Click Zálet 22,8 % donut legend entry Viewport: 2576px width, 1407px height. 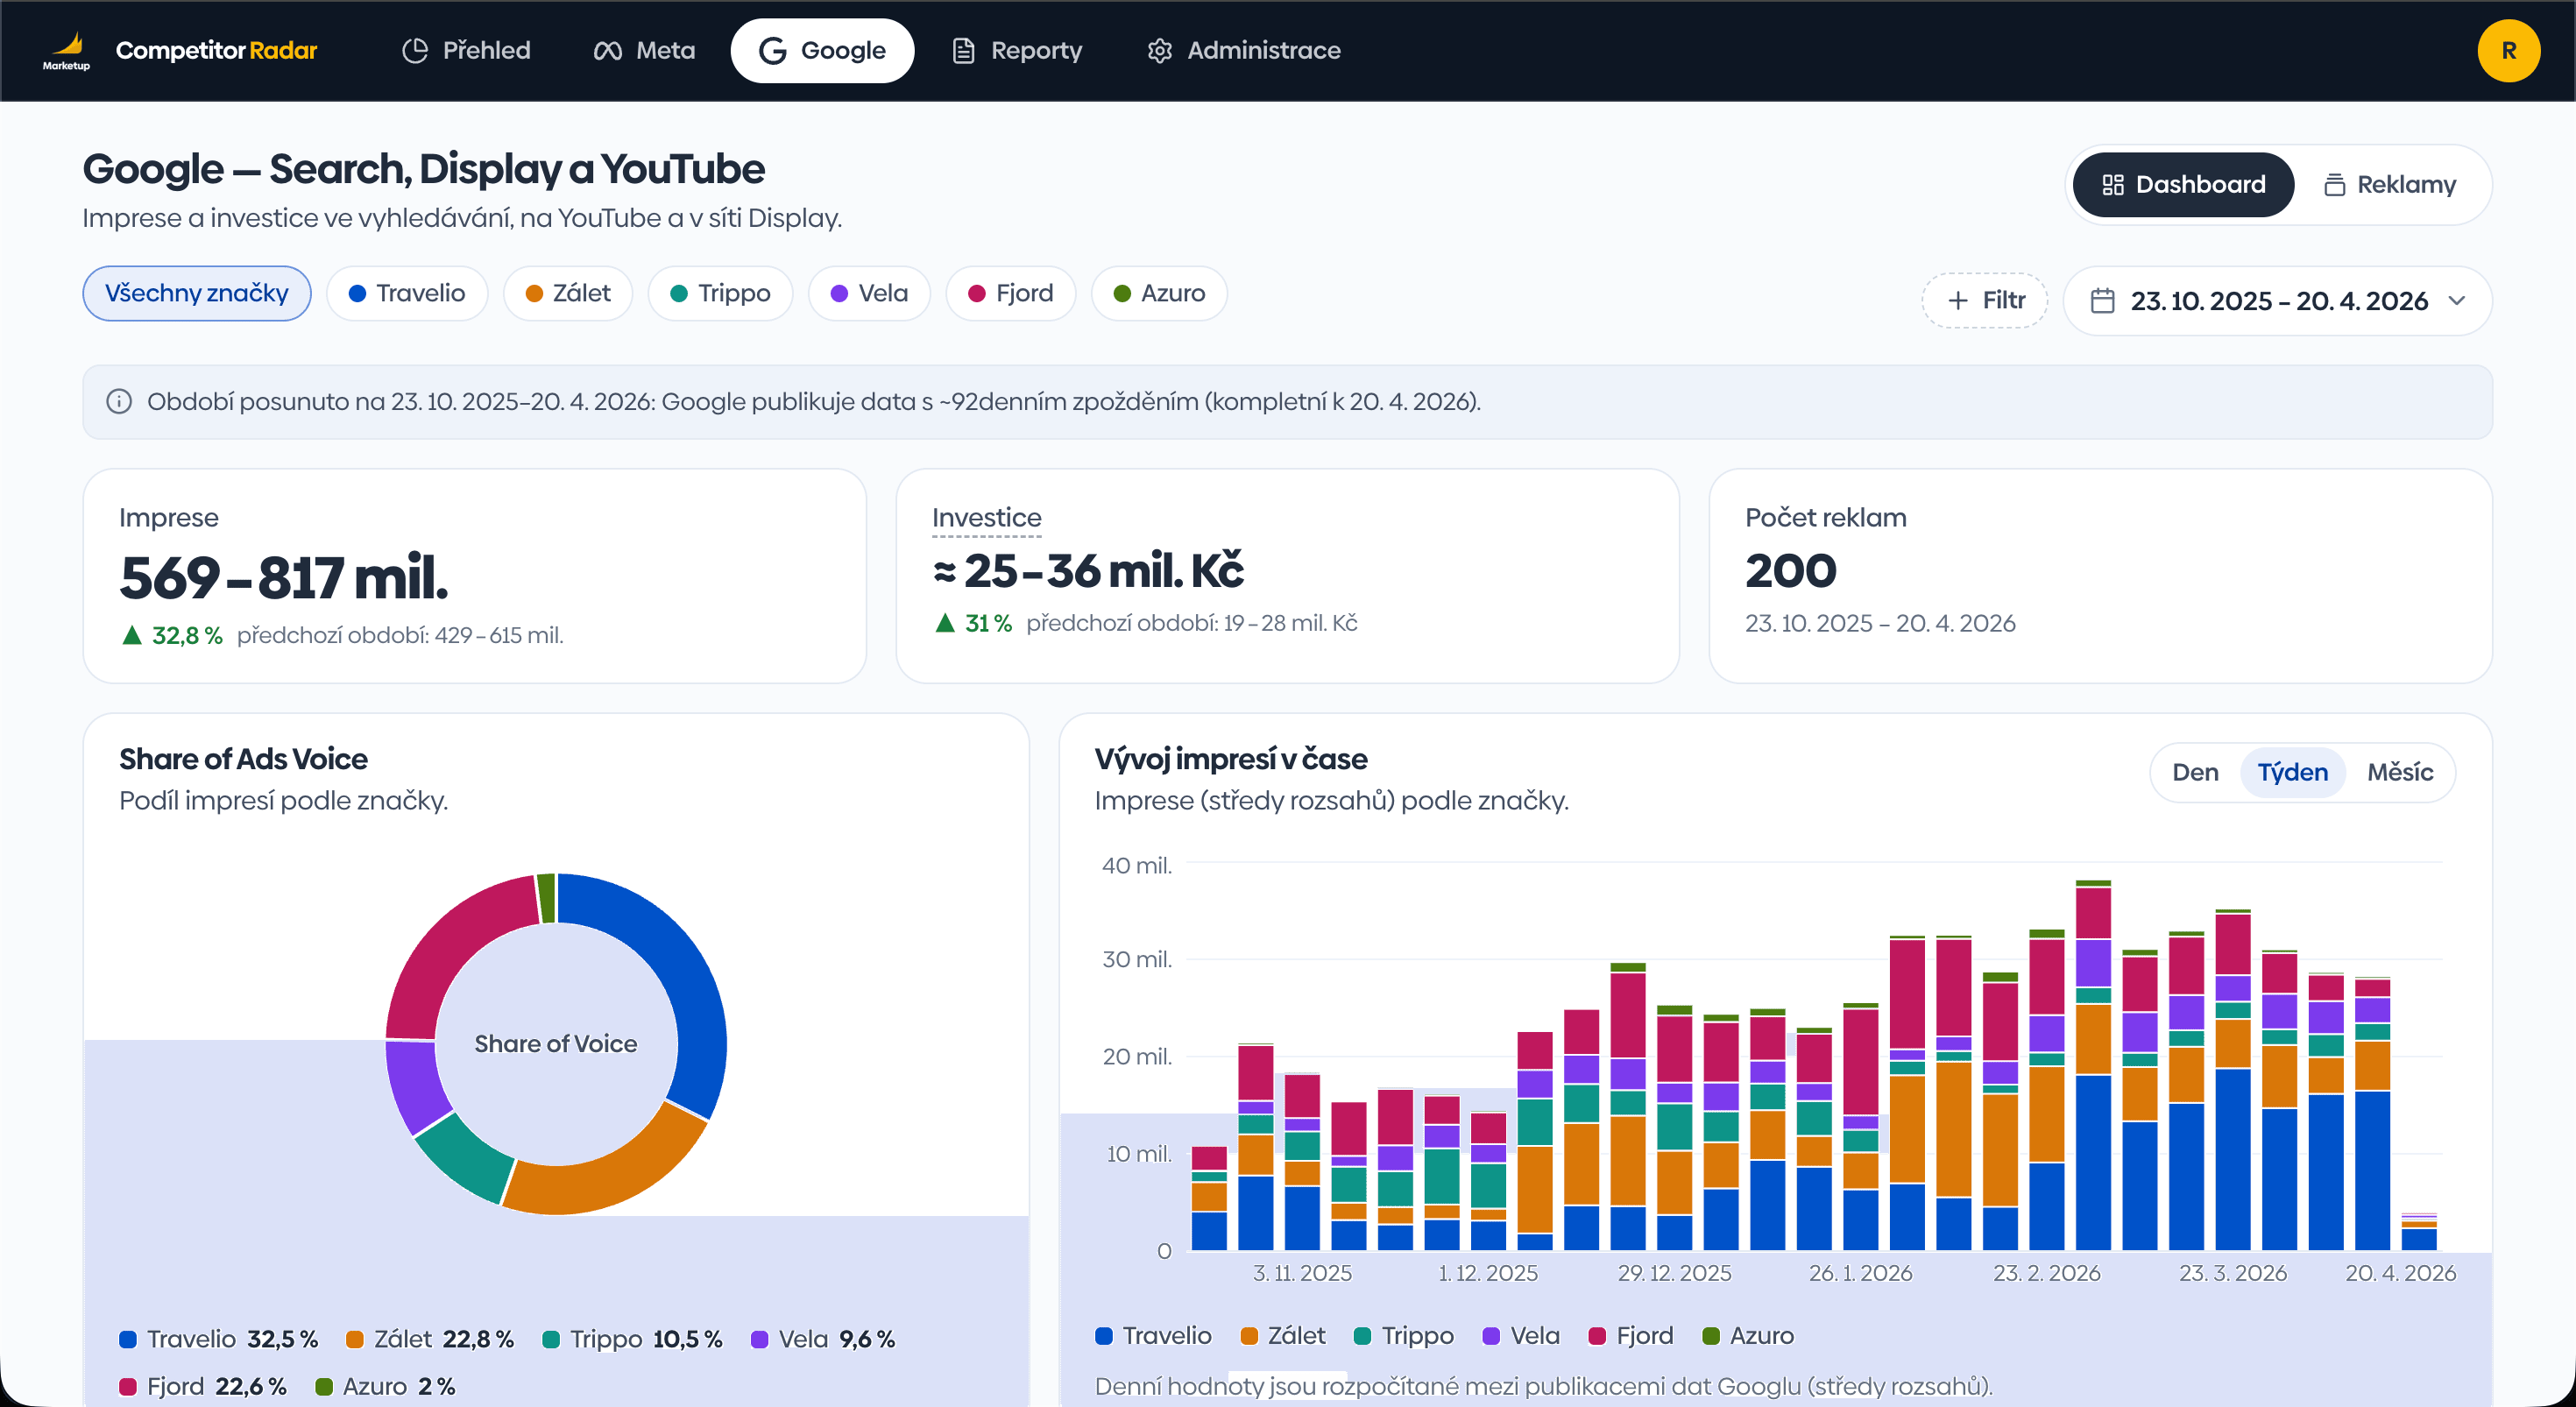coord(430,1339)
